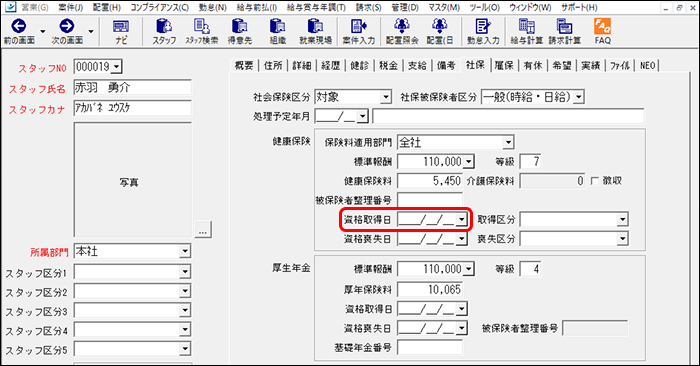Switch to the 雇保 tab

click(504, 66)
